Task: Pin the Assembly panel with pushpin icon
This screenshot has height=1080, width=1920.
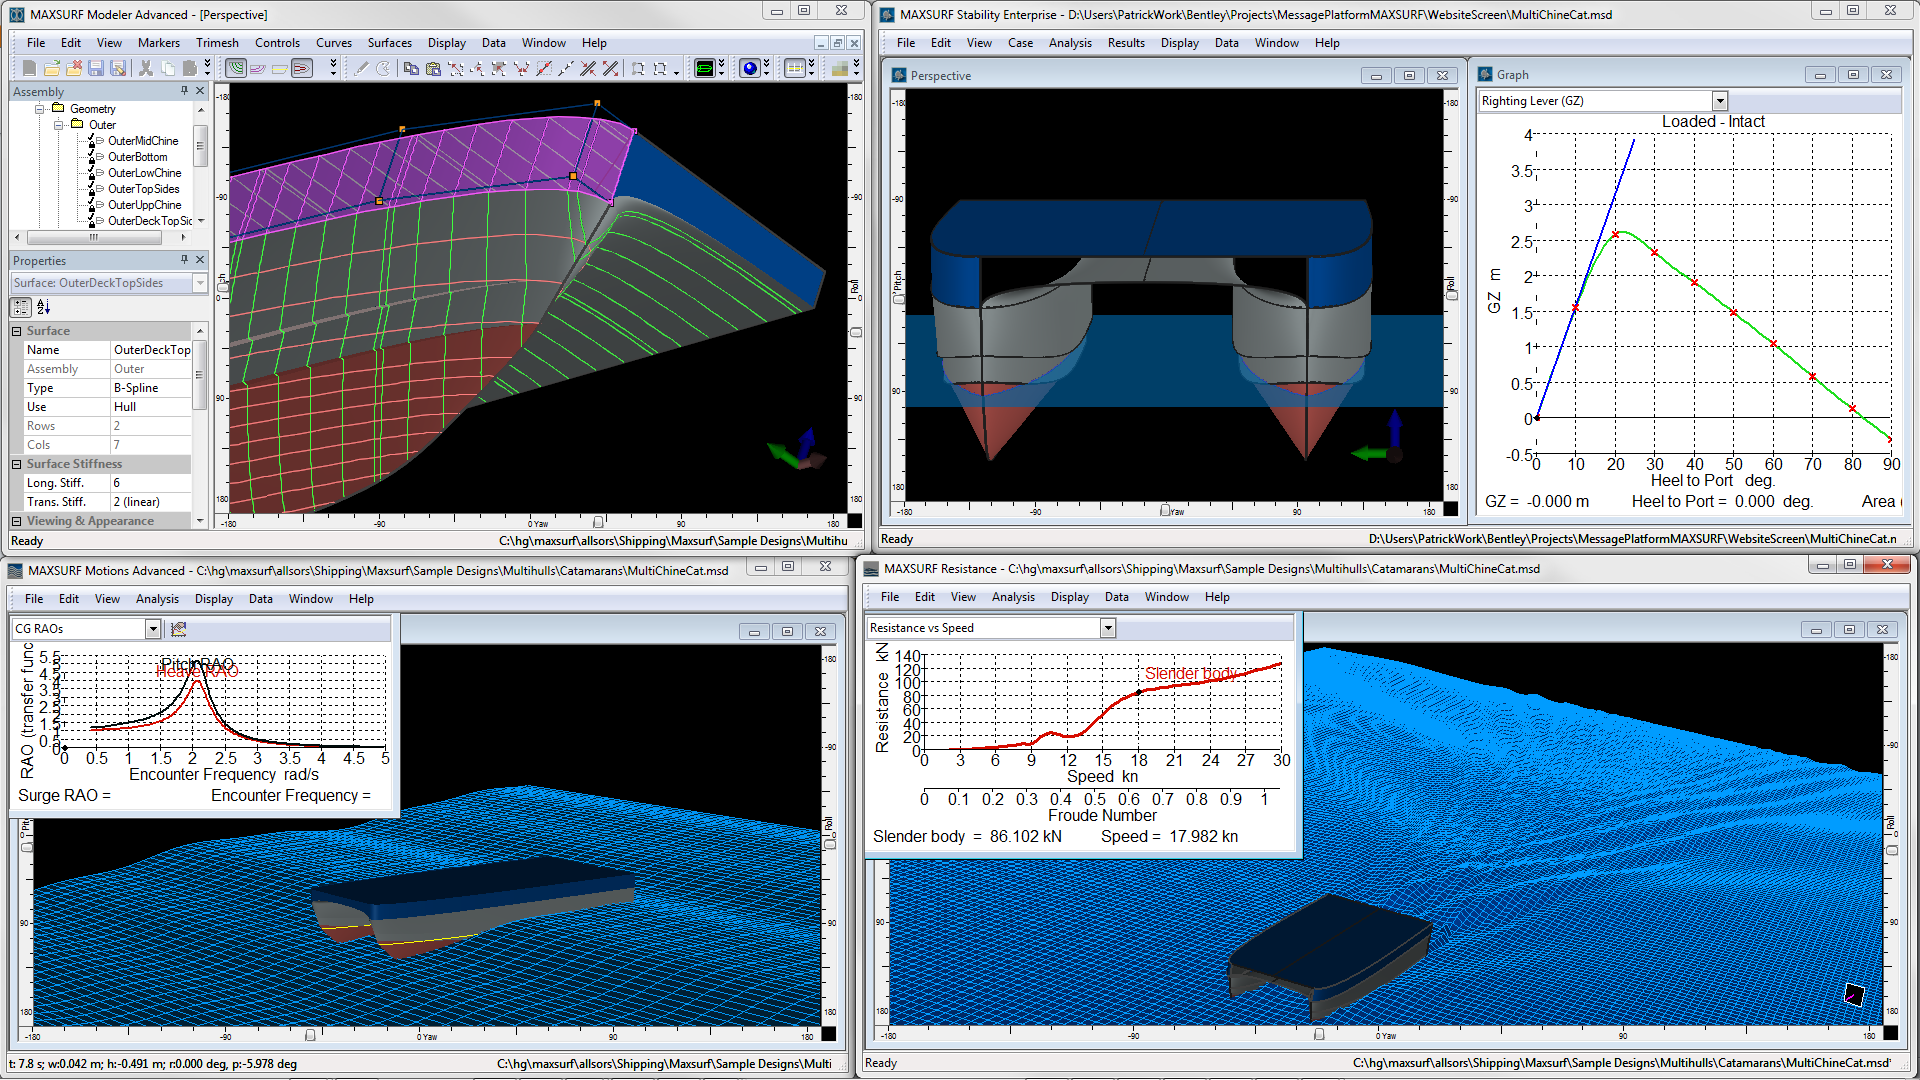Action: [x=184, y=91]
